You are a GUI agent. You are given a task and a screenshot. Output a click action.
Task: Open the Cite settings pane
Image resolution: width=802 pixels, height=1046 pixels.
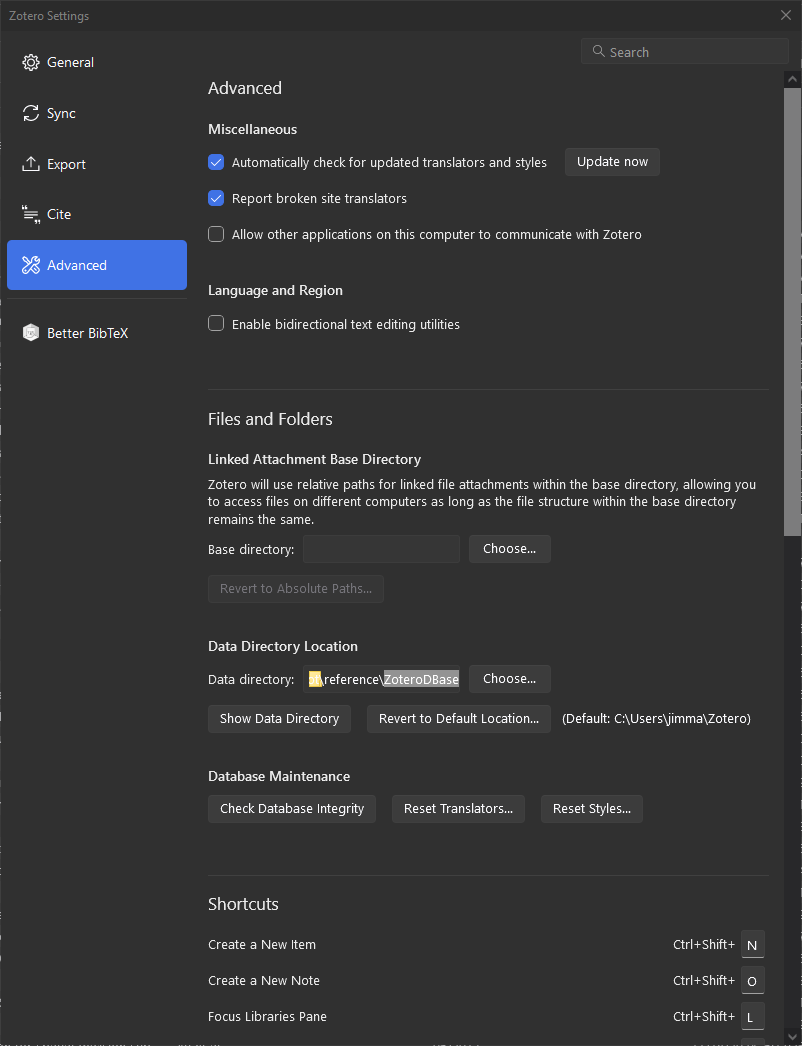coord(97,214)
